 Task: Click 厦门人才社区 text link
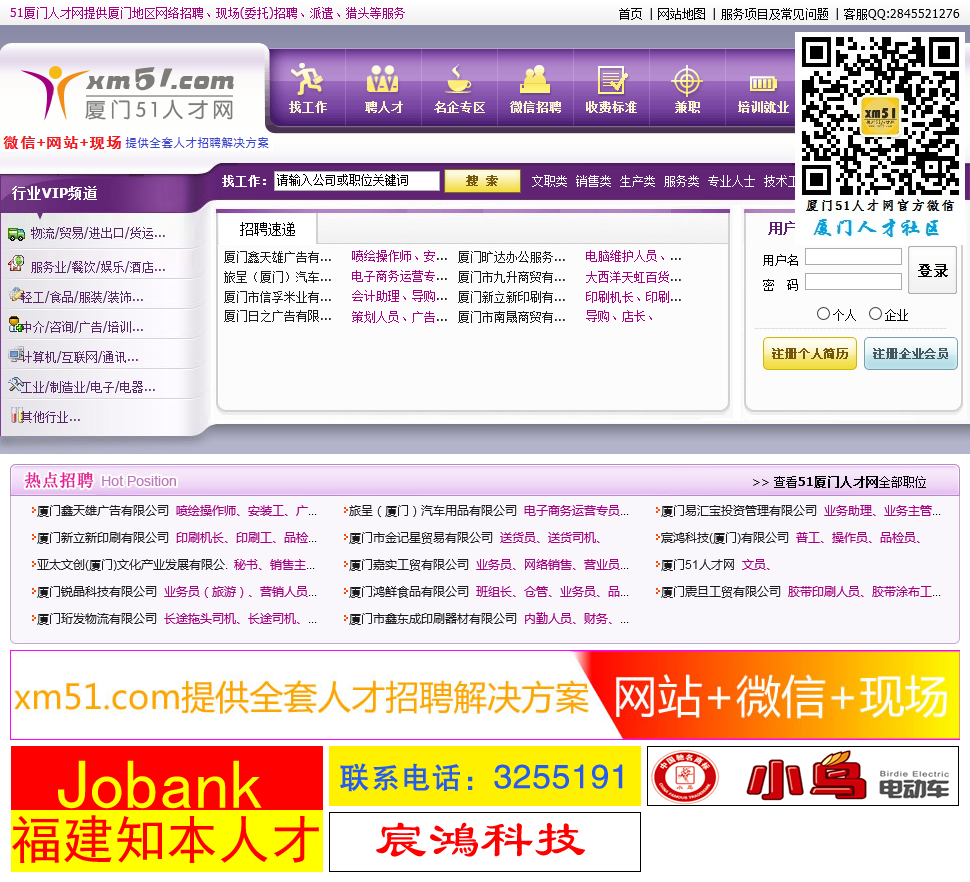tap(876, 228)
